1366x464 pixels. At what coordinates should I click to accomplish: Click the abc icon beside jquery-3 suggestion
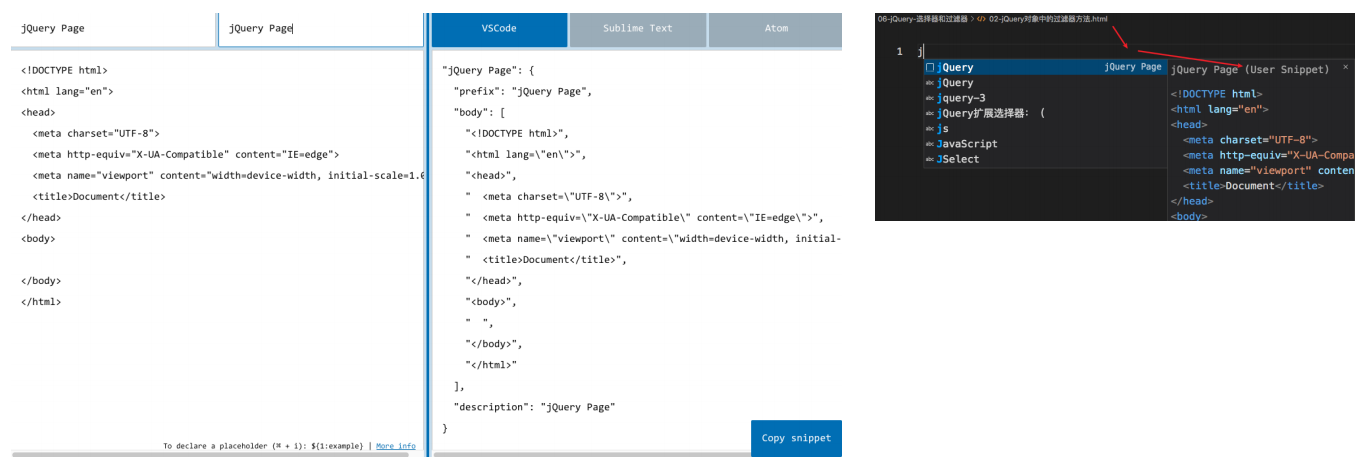click(x=930, y=98)
